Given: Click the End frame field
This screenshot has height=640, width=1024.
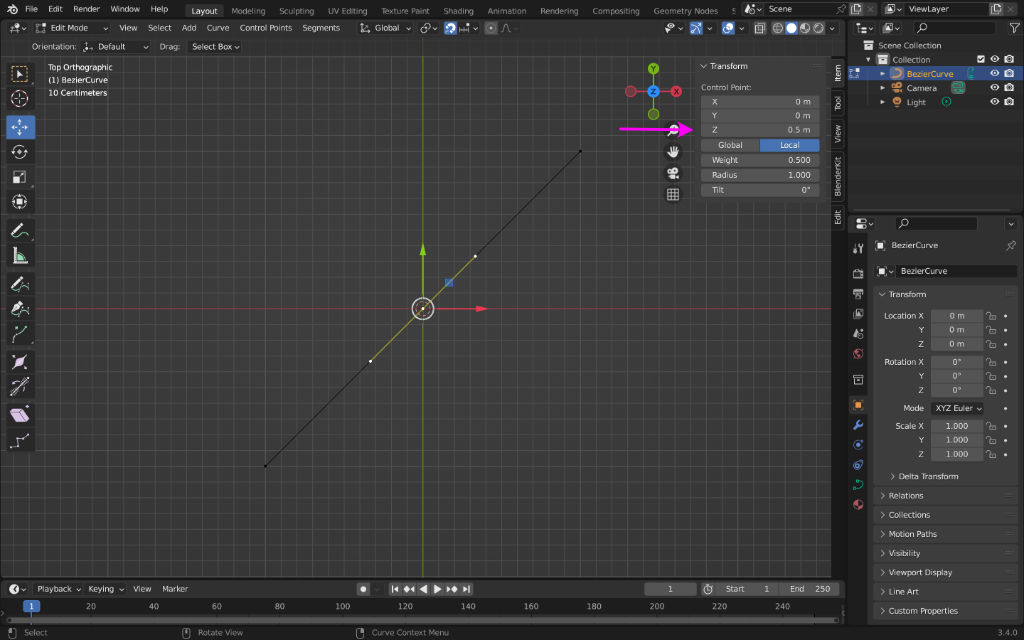Looking at the screenshot, I should tap(808, 589).
